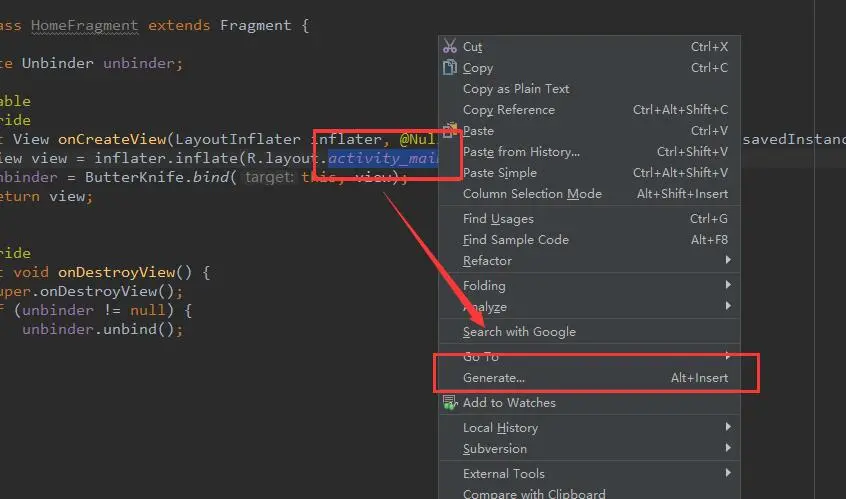Expand the Refactor submenu arrow
Image resolution: width=846 pixels, height=499 pixels.
click(728, 260)
